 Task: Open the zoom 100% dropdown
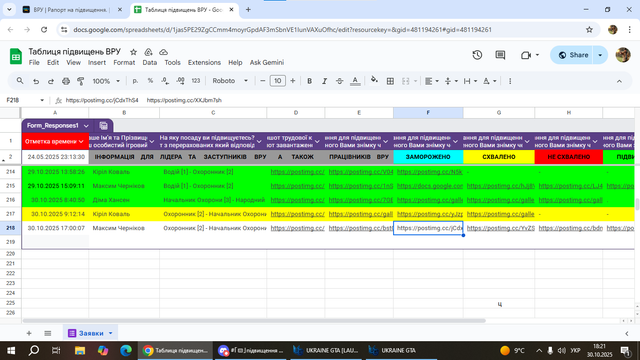[x=106, y=81]
